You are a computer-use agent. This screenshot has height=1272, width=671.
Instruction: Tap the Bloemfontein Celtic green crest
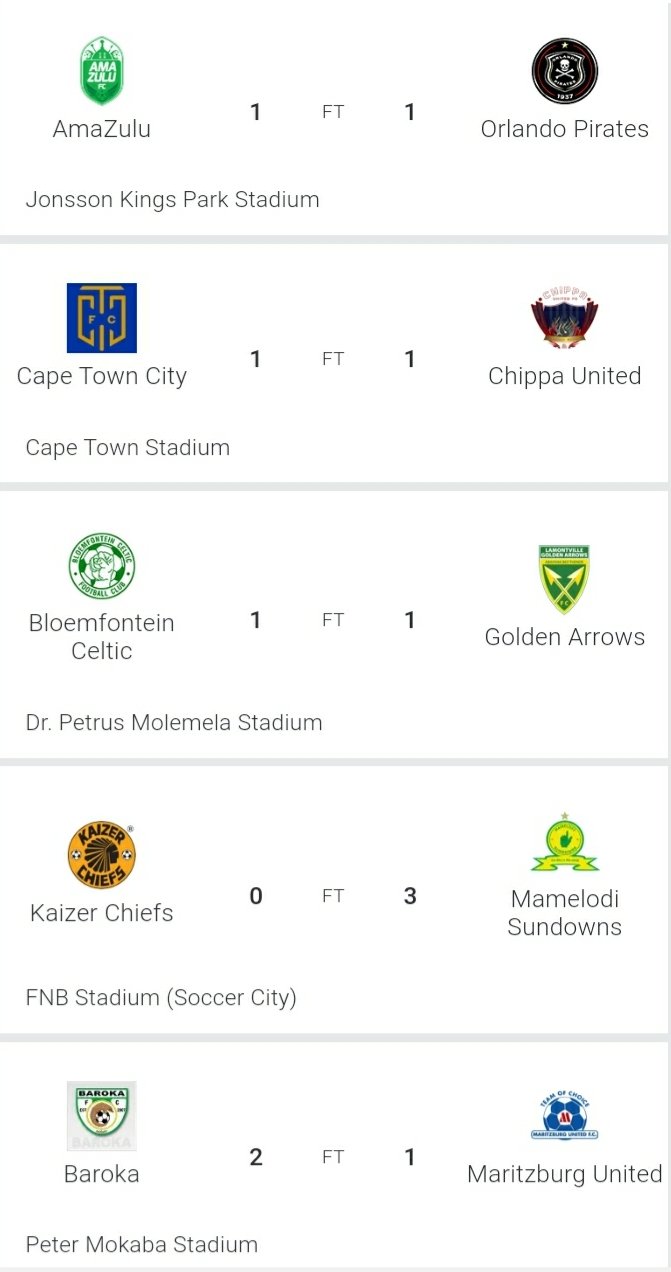tap(101, 566)
